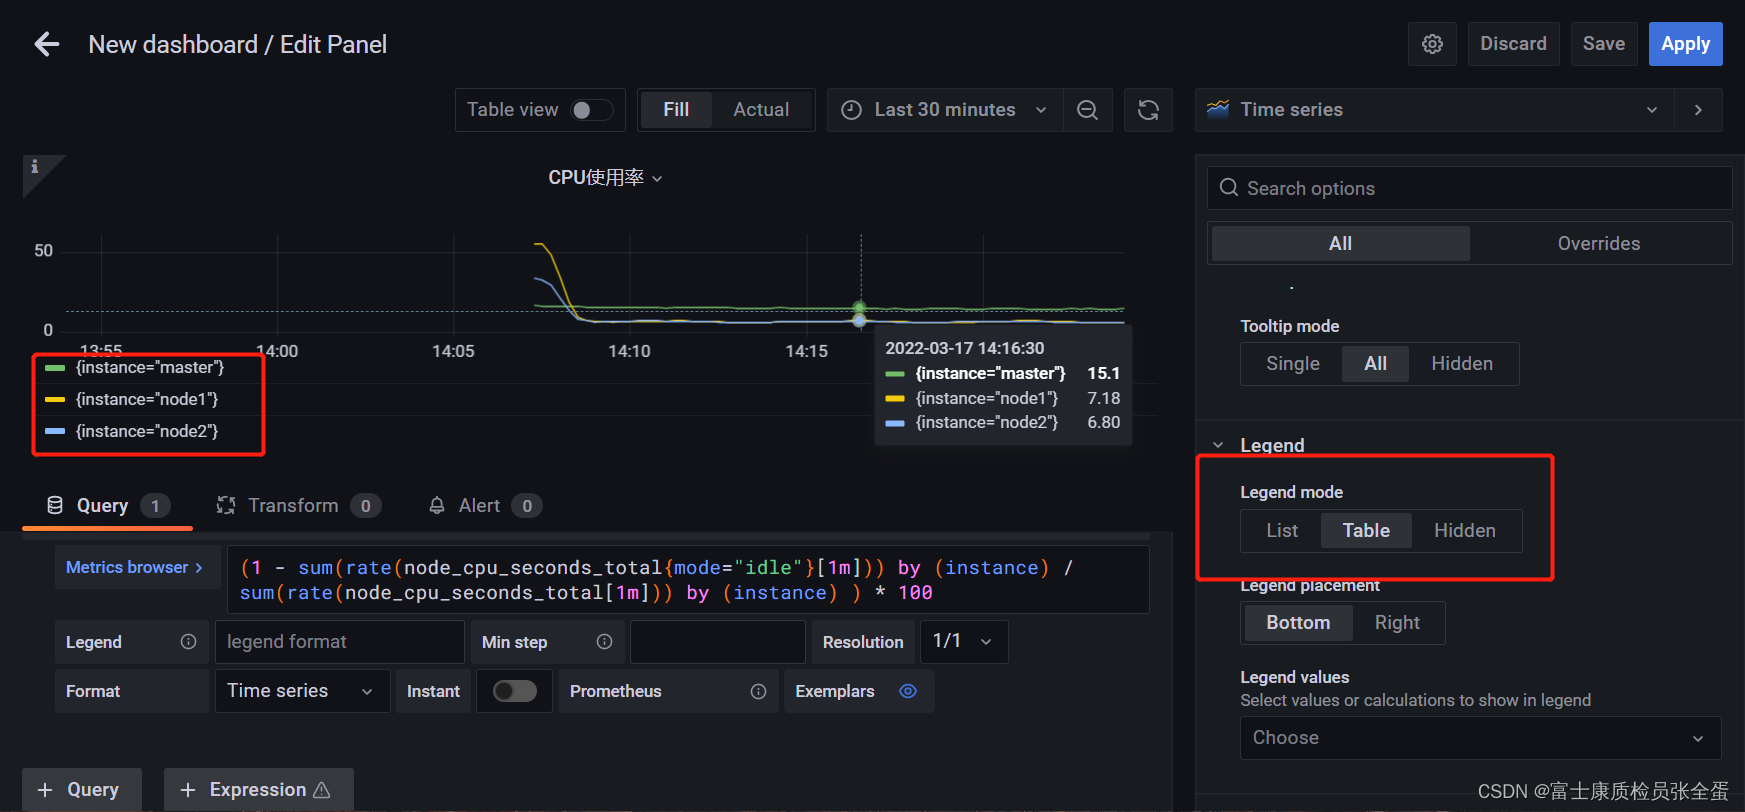
Task: Open the CPU使用率 panel title menu
Action: (x=605, y=178)
